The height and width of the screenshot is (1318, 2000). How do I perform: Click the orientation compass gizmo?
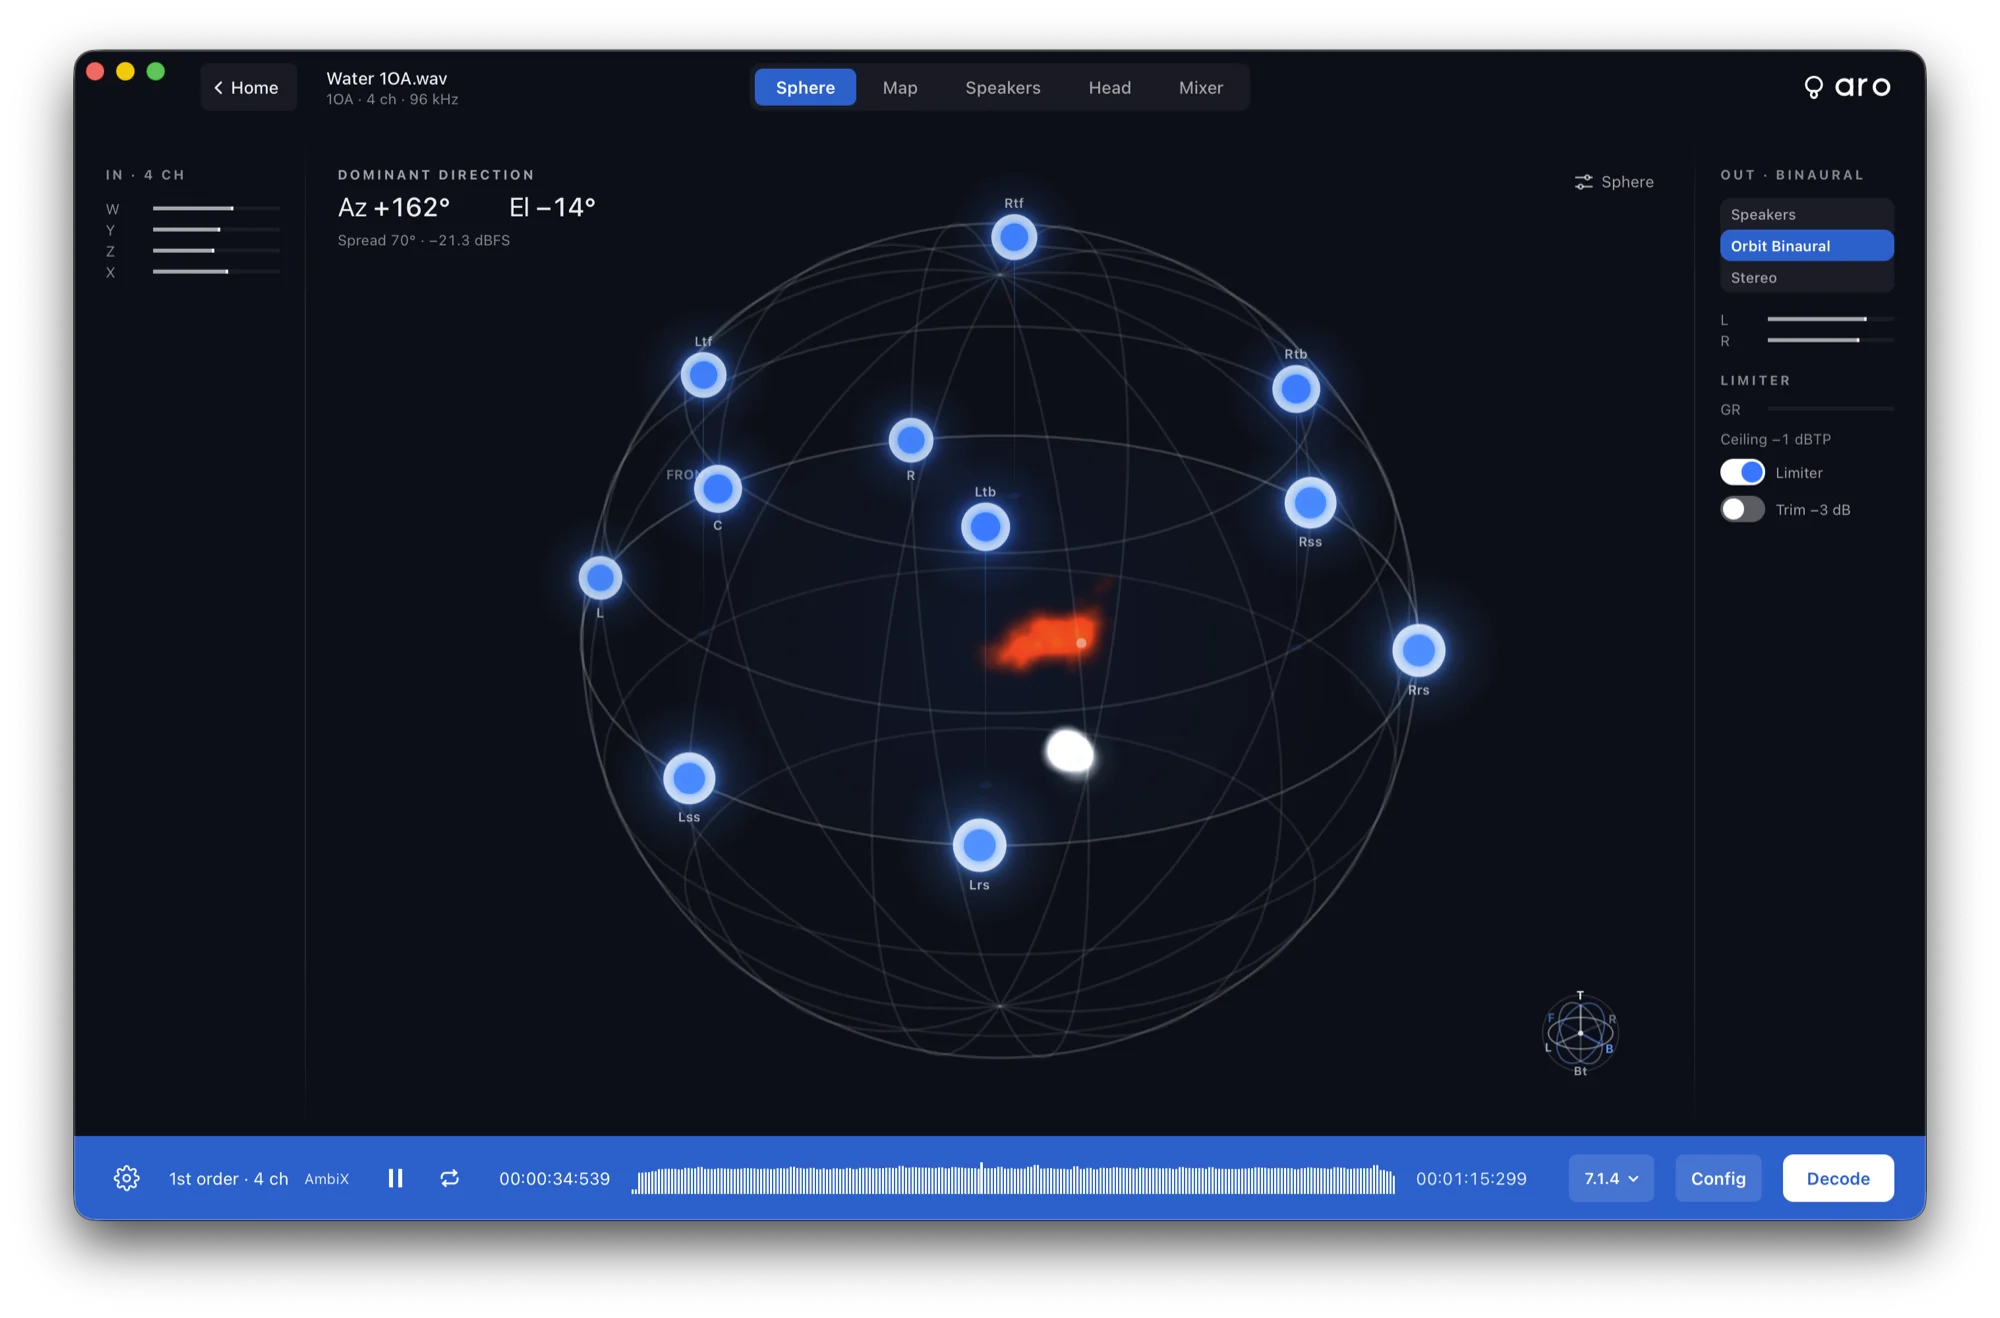pyautogui.click(x=1580, y=1033)
